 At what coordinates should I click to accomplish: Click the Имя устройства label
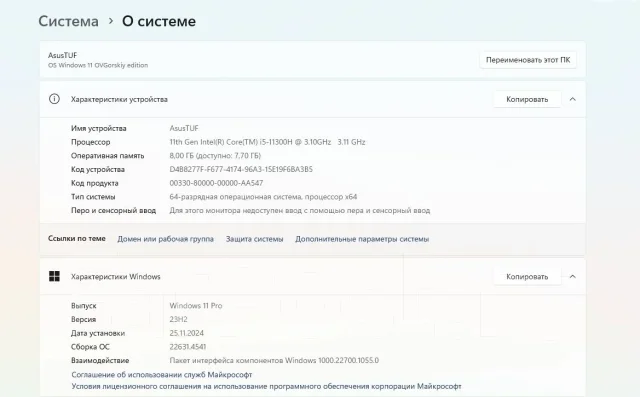99,128
